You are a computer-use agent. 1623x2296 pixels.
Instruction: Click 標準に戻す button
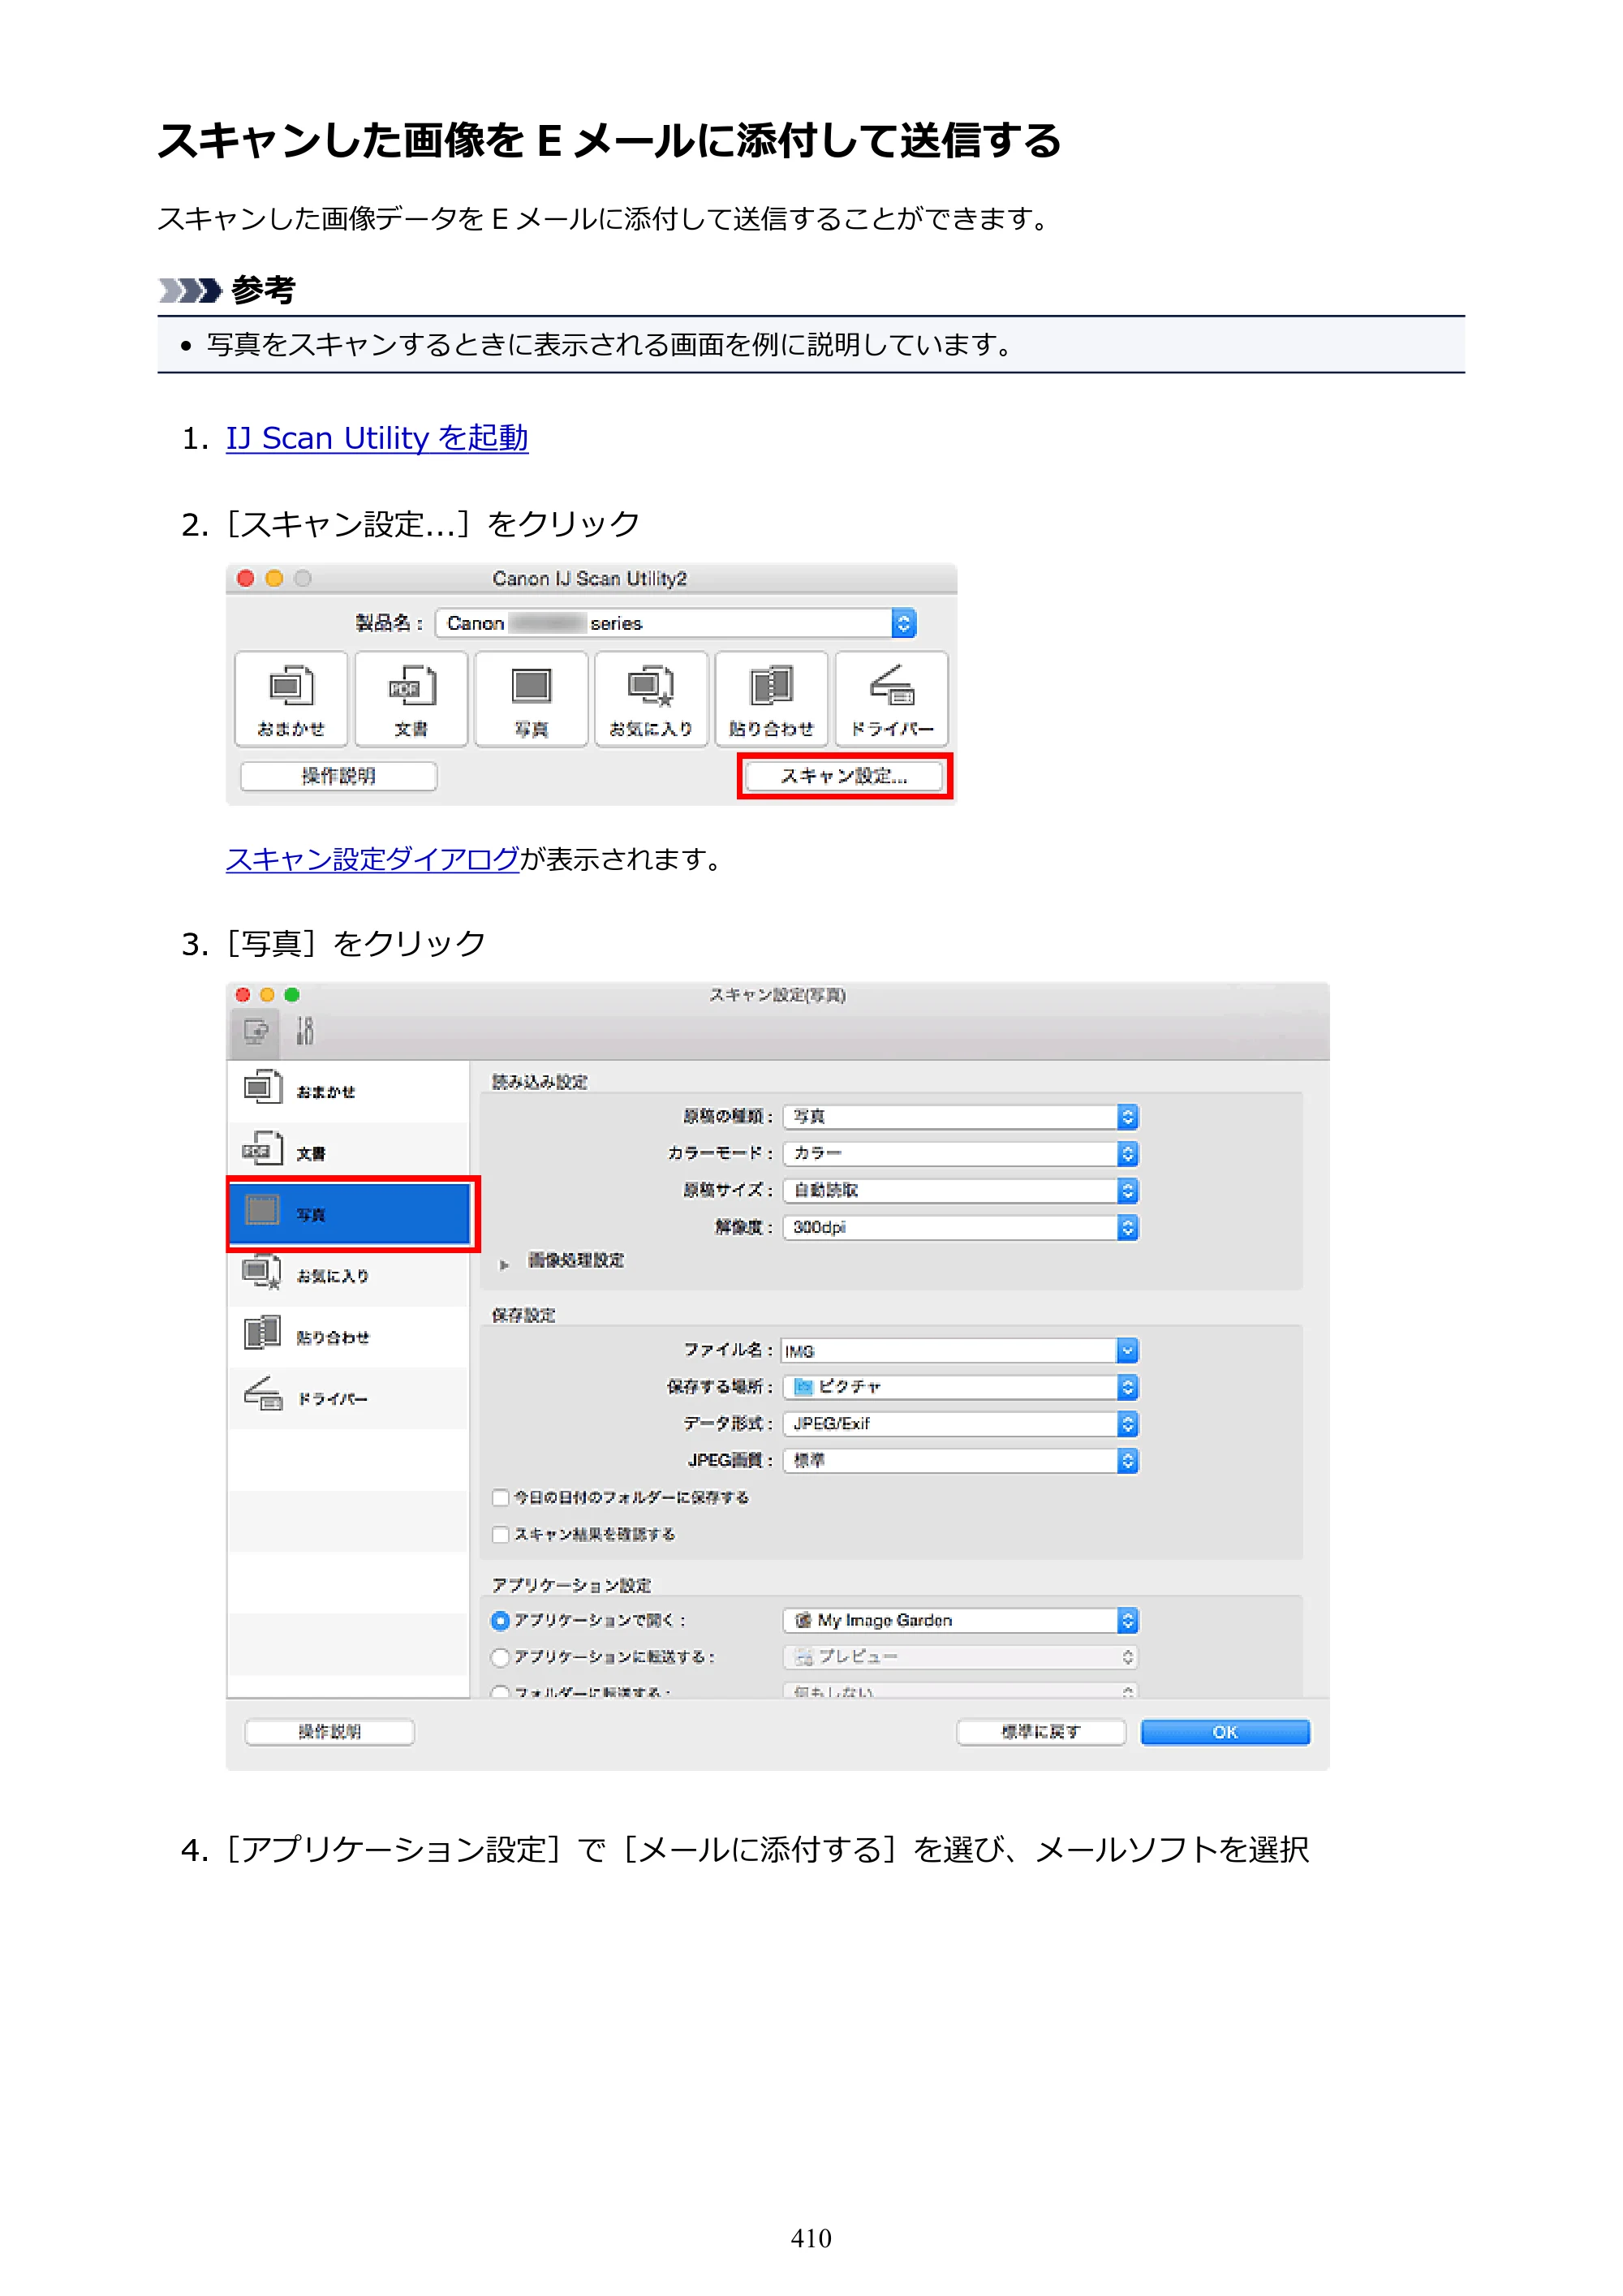tap(1041, 1732)
